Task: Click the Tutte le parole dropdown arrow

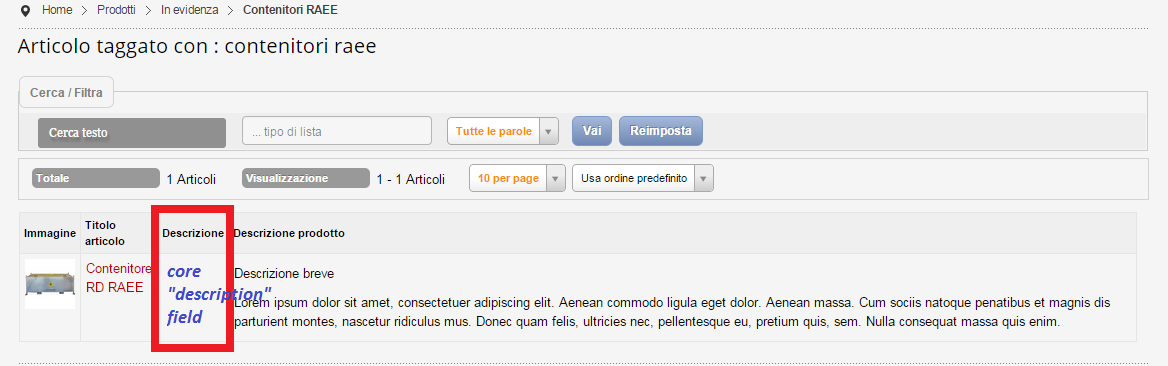Action: point(548,131)
